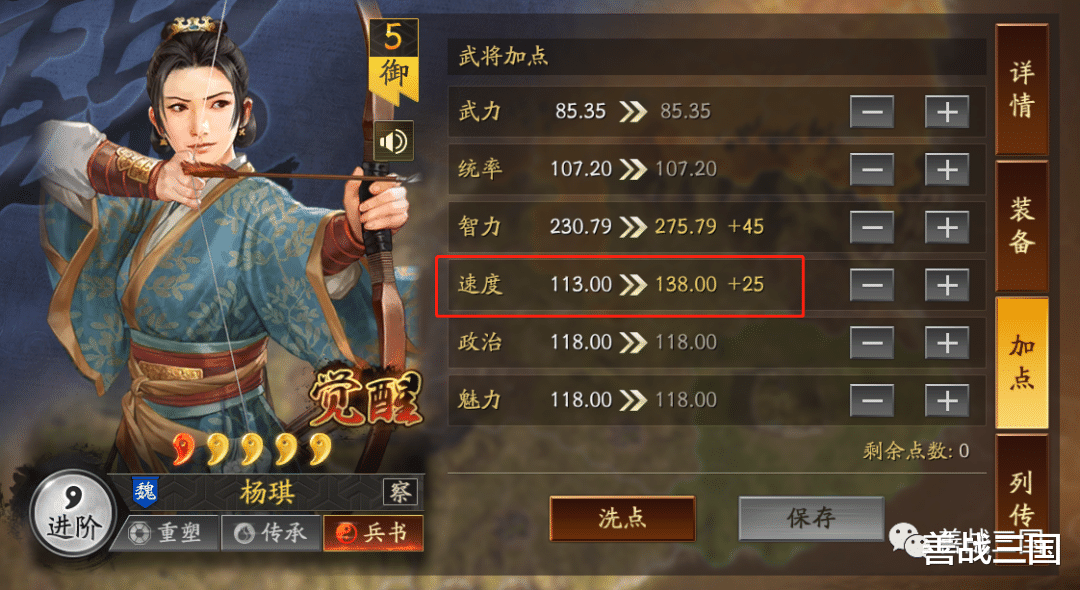Tap the 5 御 rank banner
The width and height of the screenshot is (1080, 590).
(393, 61)
